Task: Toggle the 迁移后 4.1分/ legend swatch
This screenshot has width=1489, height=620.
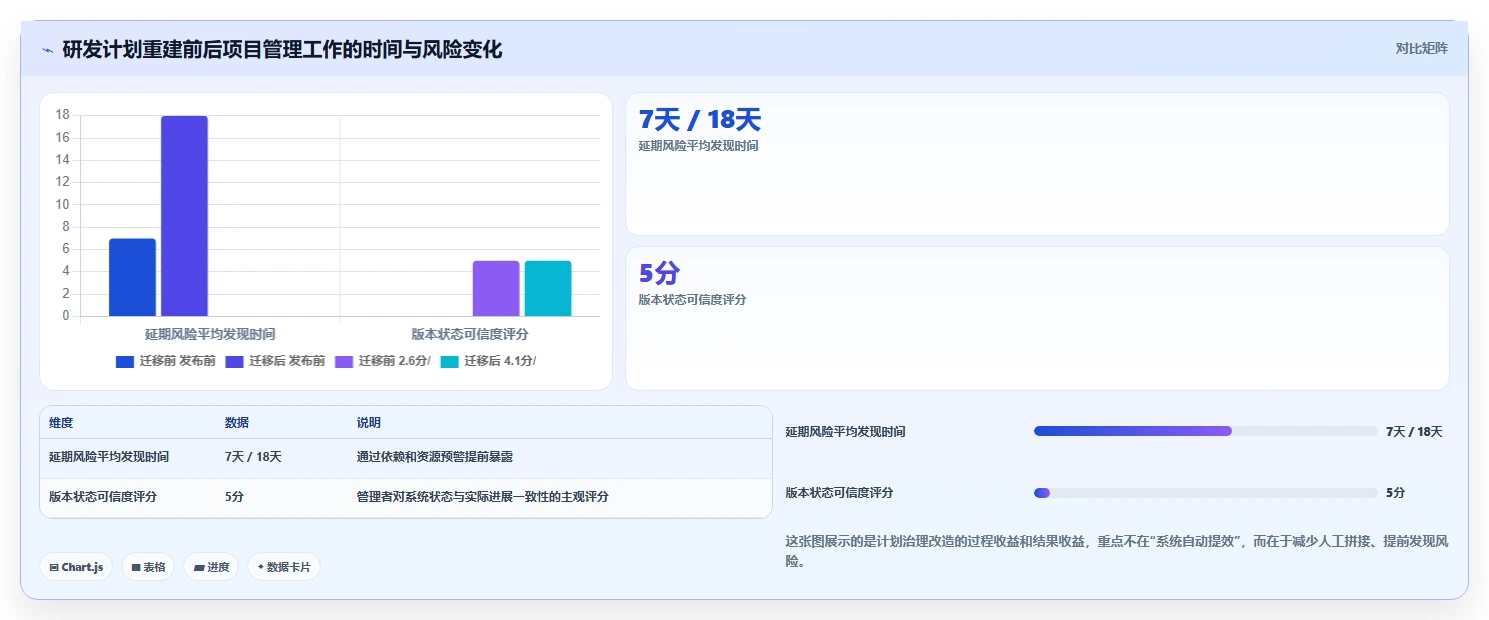Action: [x=449, y=362]
